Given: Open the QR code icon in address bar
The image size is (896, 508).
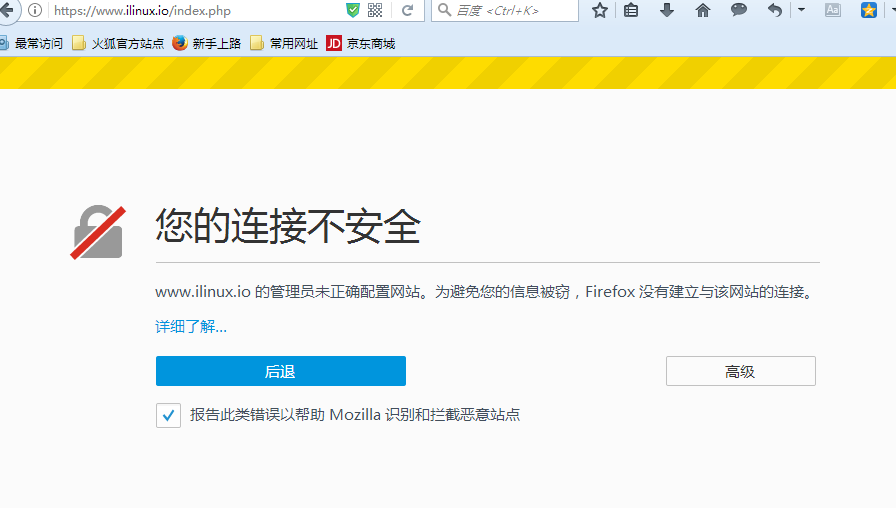Looking at the screenshot, I should click(375, 10).
